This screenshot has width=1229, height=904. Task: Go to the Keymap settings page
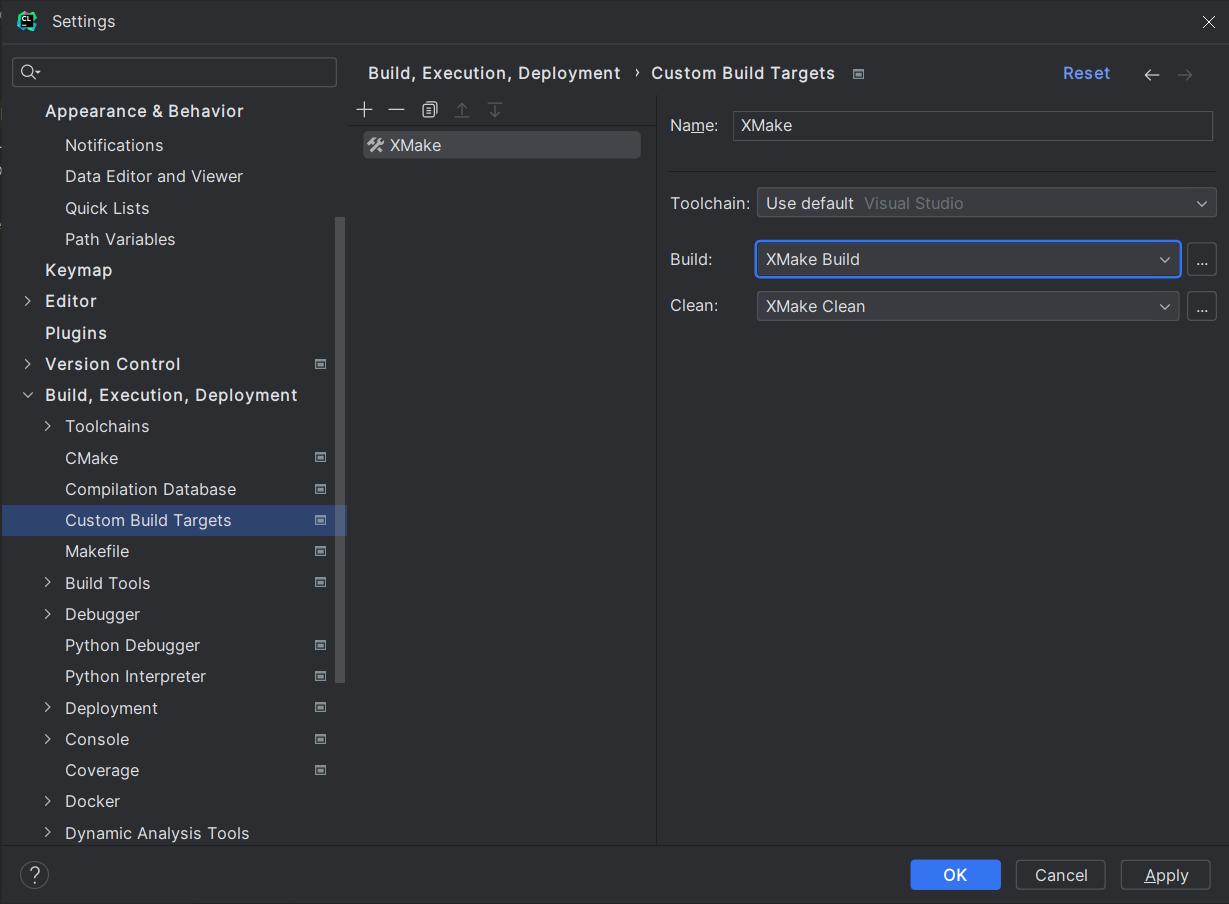tap(78, 270)
